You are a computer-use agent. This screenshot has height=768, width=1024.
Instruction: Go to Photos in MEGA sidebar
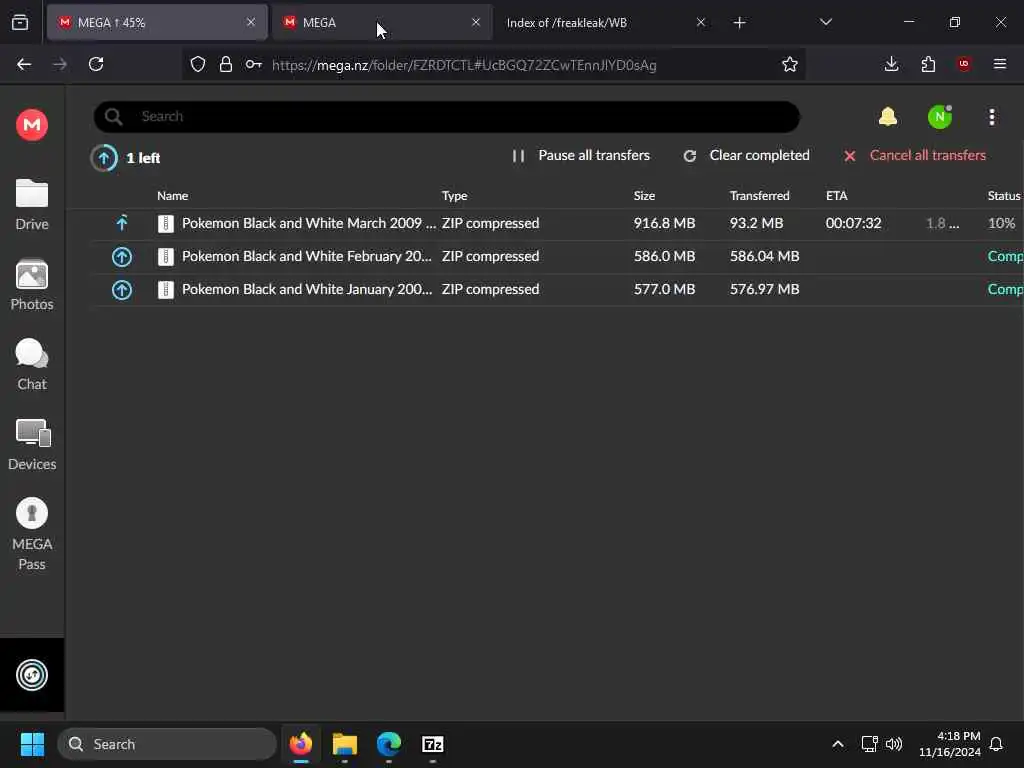point(32,285)
